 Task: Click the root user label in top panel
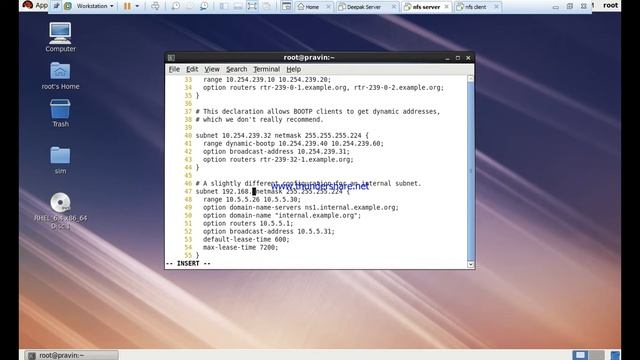(610, 5)
